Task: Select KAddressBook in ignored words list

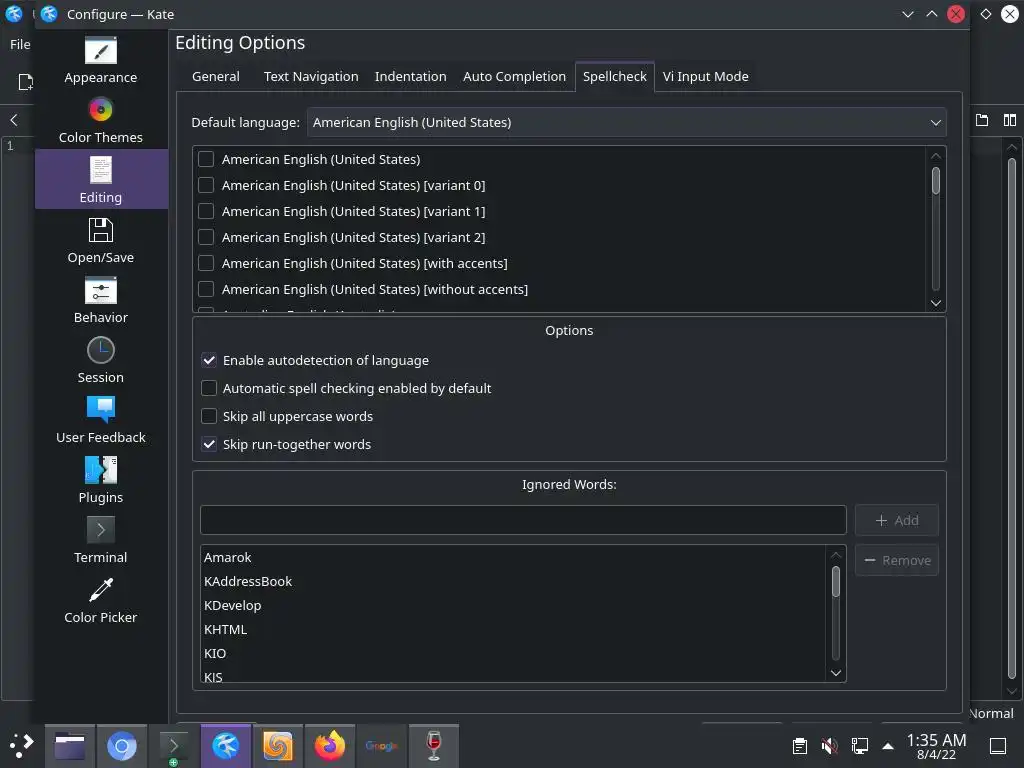Action: click(513, 582)
